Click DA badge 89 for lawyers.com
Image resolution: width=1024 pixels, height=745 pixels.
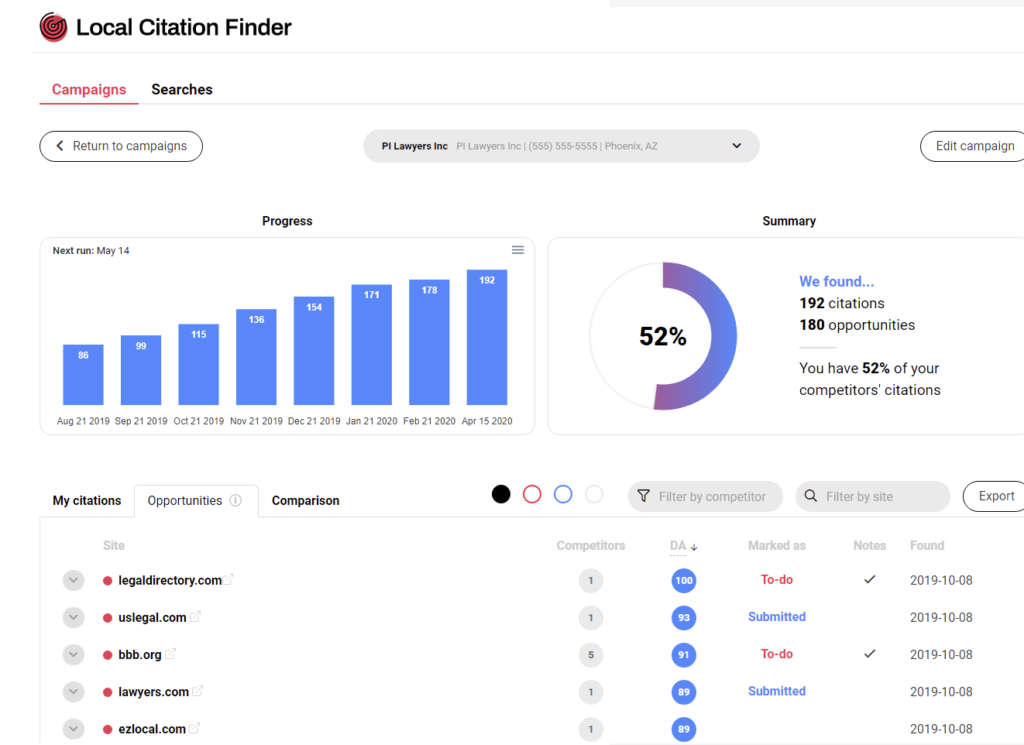tap(683, 692)
